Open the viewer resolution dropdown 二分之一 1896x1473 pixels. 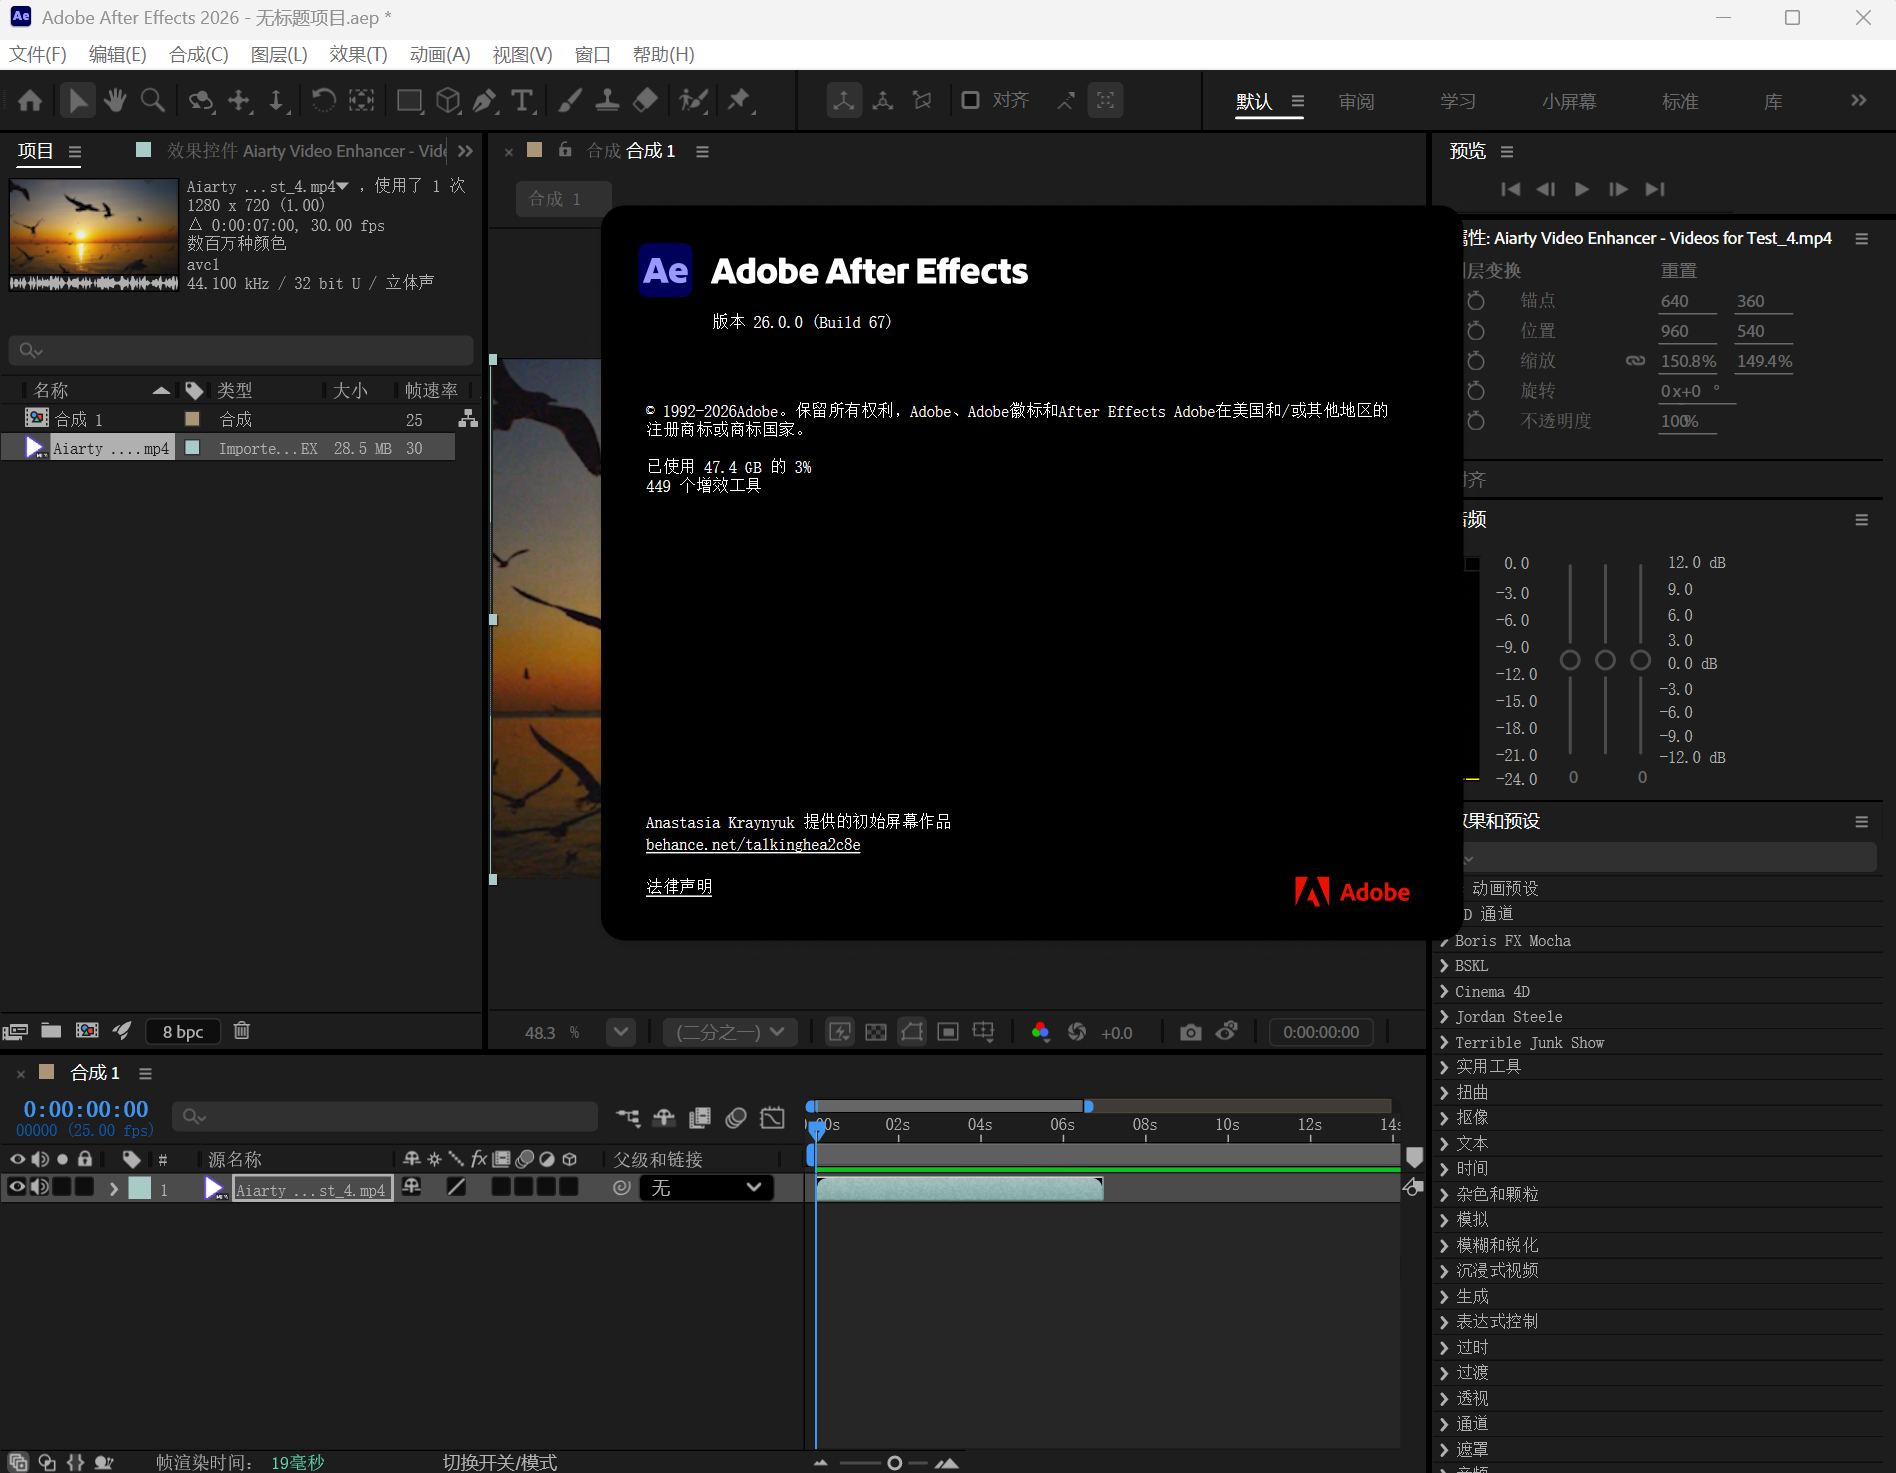tap(729, 1031)
